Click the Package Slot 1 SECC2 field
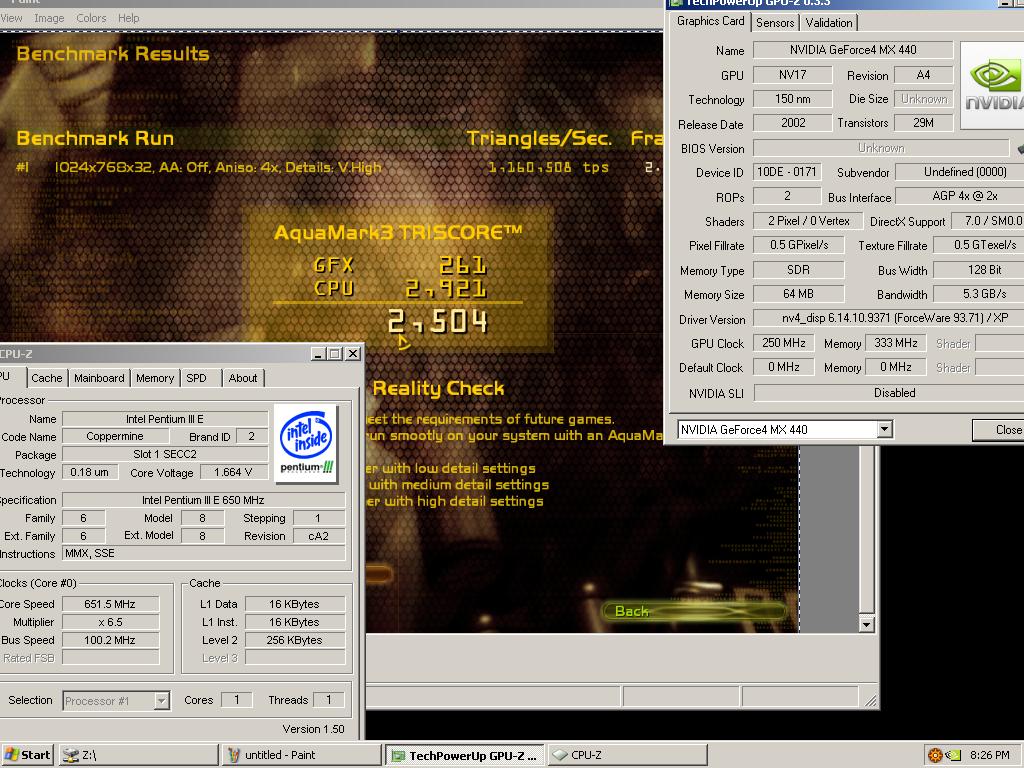The image size is (1024, 768). pos(165,454)
